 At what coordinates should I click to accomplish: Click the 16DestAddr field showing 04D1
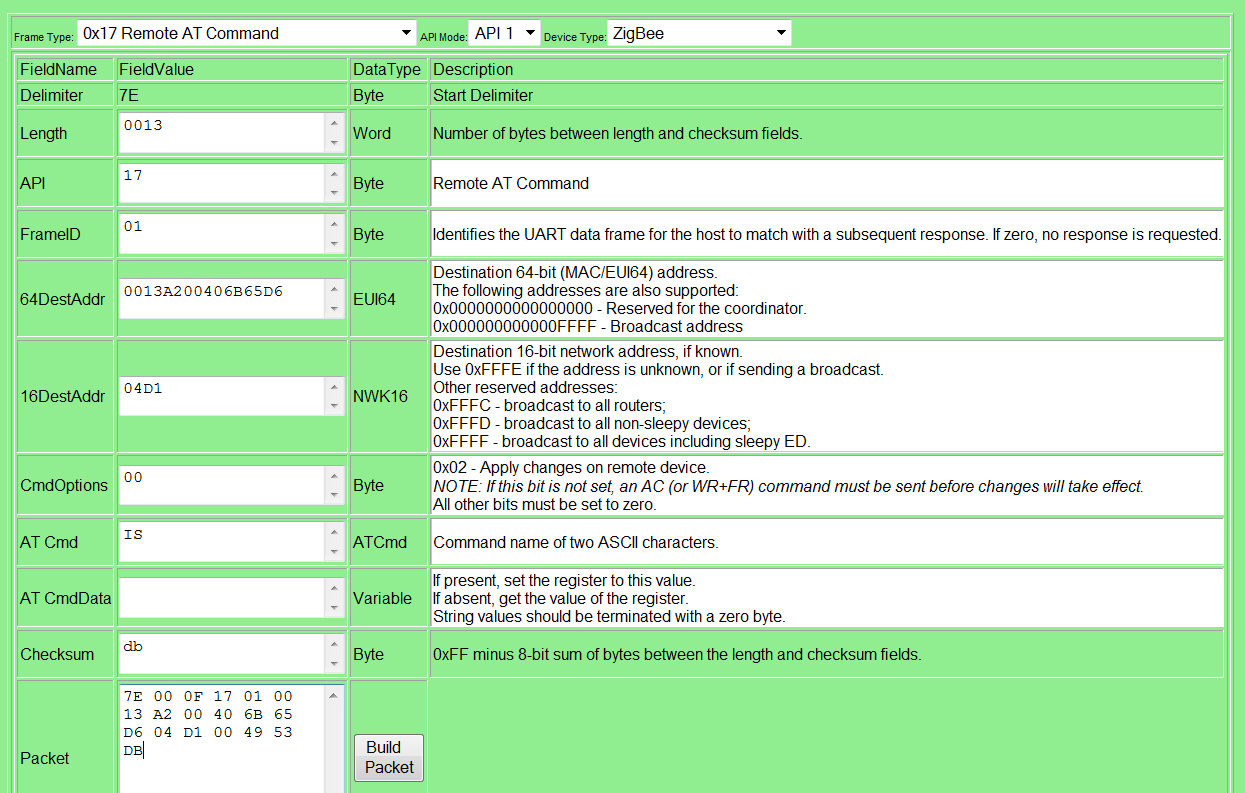tap(220, 396)
